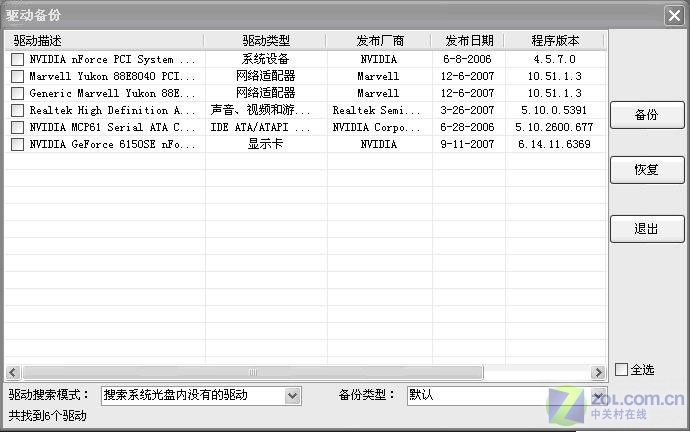Click the version cell 5.10.0.5391
The height and width of the screenshot is (432, 690).
[x=554, y=110]
